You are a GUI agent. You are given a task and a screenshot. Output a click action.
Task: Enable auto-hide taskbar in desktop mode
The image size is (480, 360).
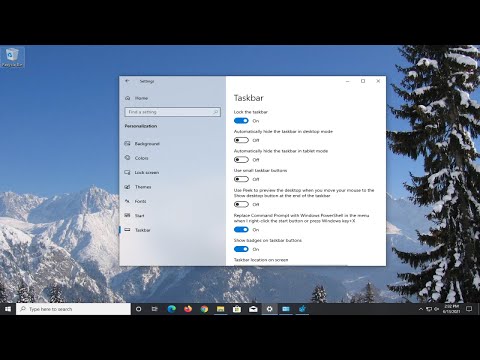[x=241, y=140]
